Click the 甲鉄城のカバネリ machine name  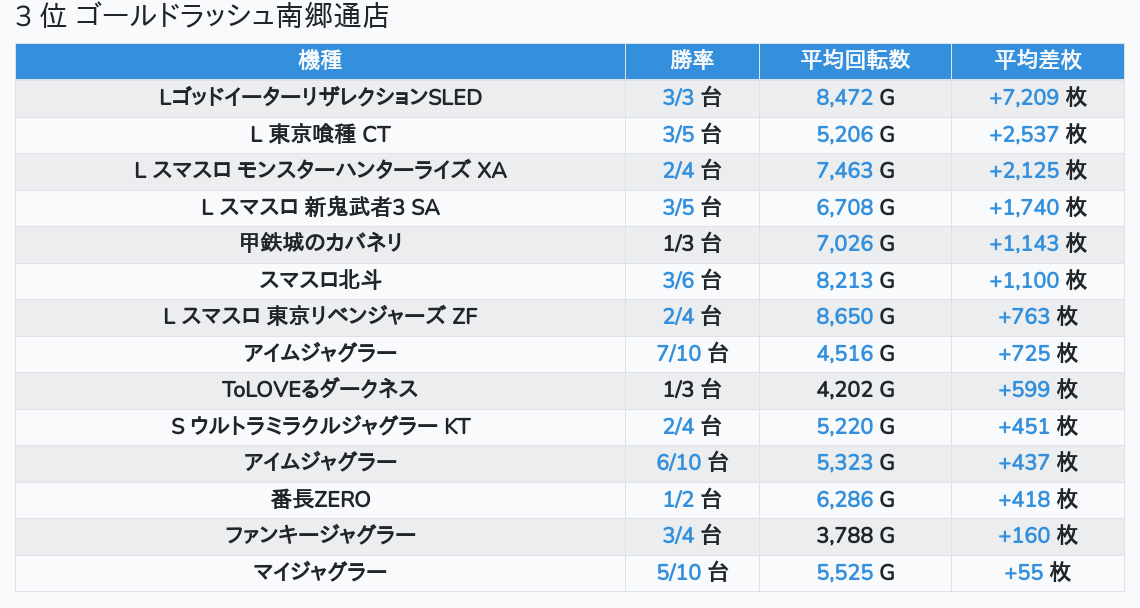pyautogui.click(x=320, y=244)
